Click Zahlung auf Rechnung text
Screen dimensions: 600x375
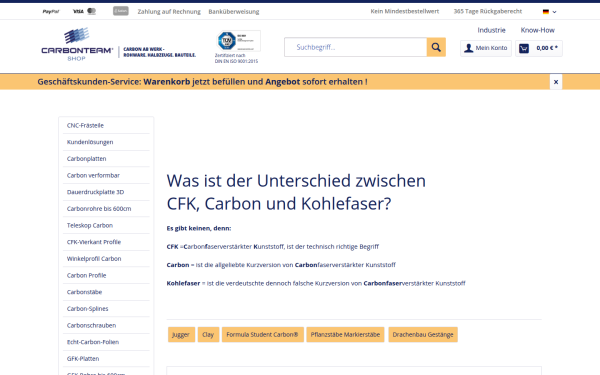coord(169,11)
